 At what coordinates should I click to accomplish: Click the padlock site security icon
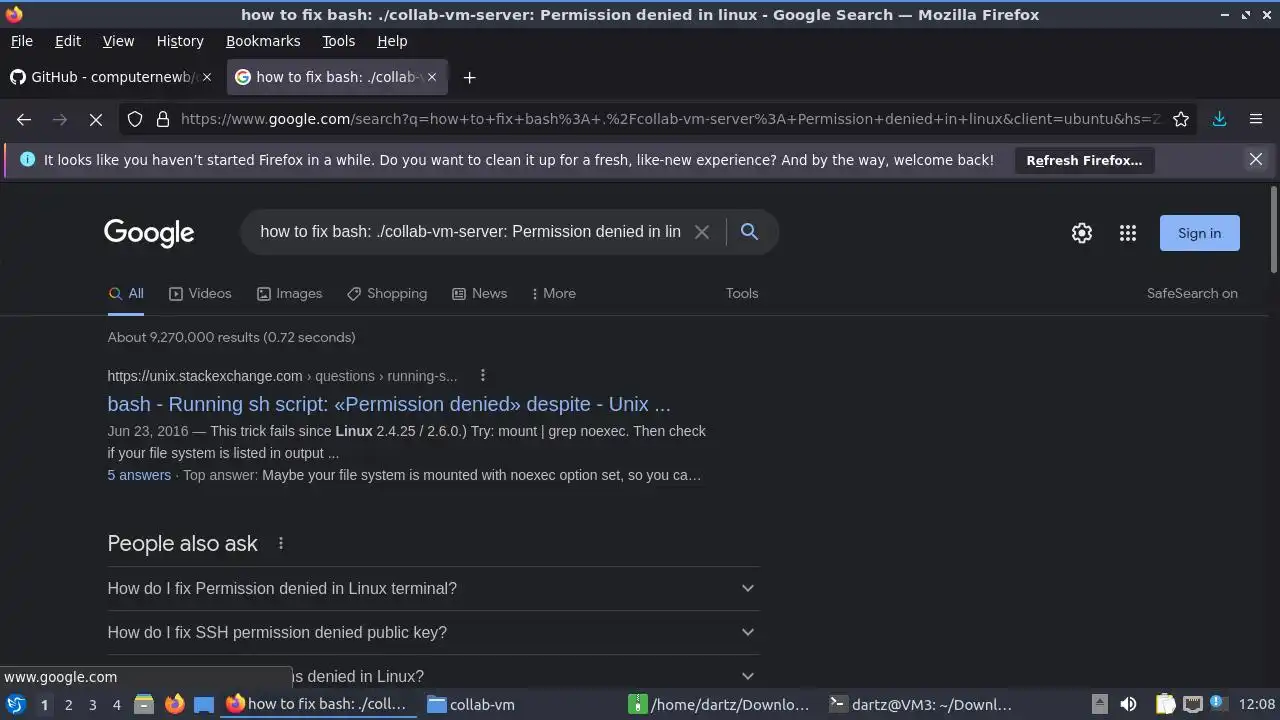[x=163, y=119]
